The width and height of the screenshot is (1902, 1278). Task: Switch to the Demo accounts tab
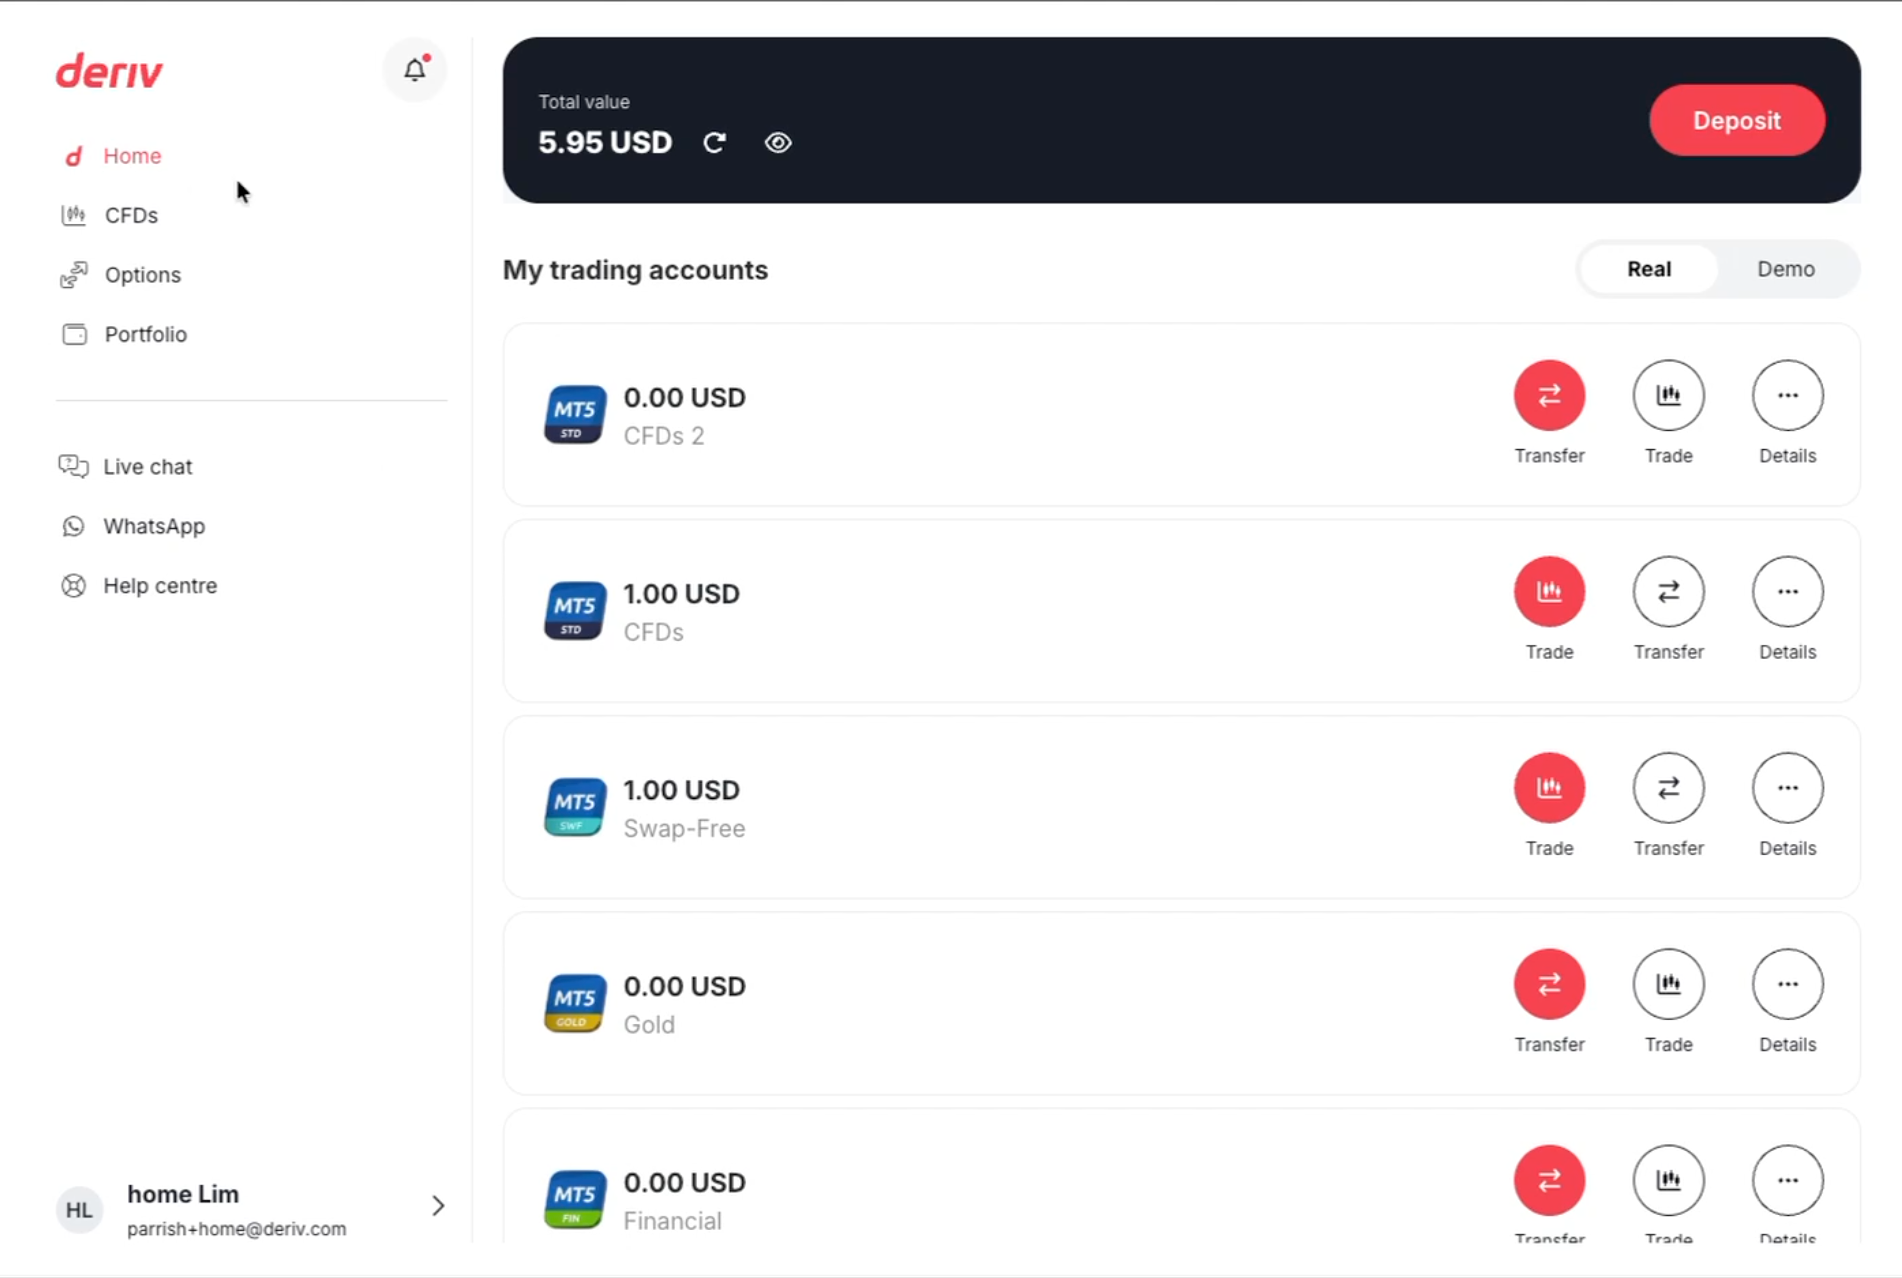(x=1786, y=269)
